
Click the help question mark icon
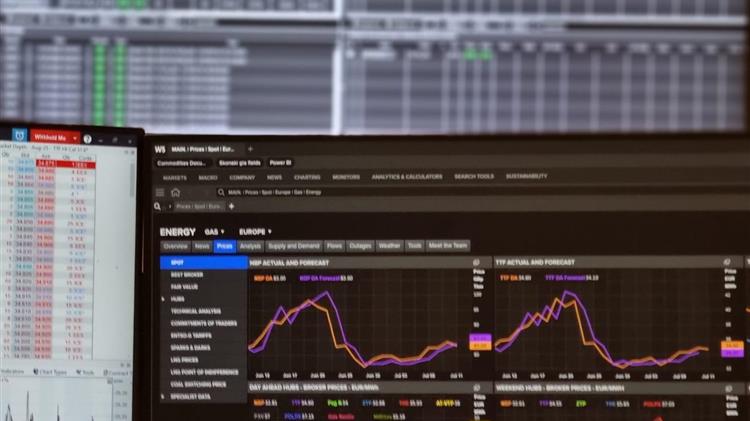coord(88,138)
